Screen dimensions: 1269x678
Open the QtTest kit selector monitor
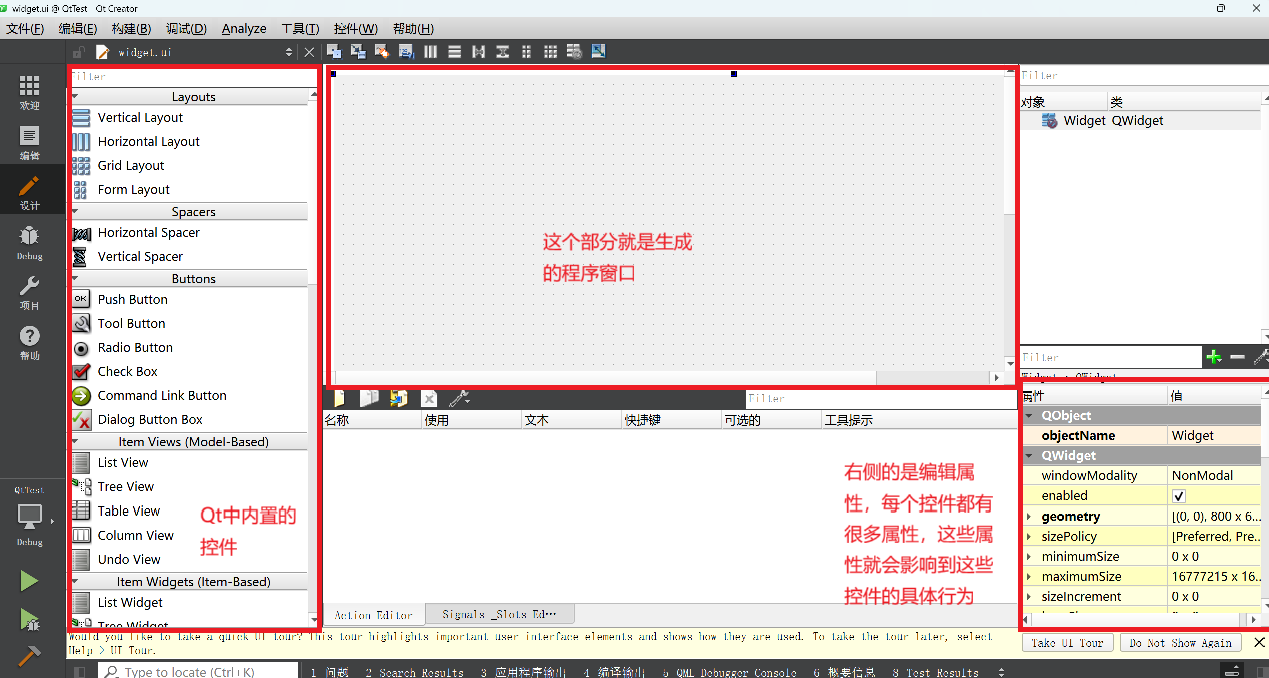point(30,517)
